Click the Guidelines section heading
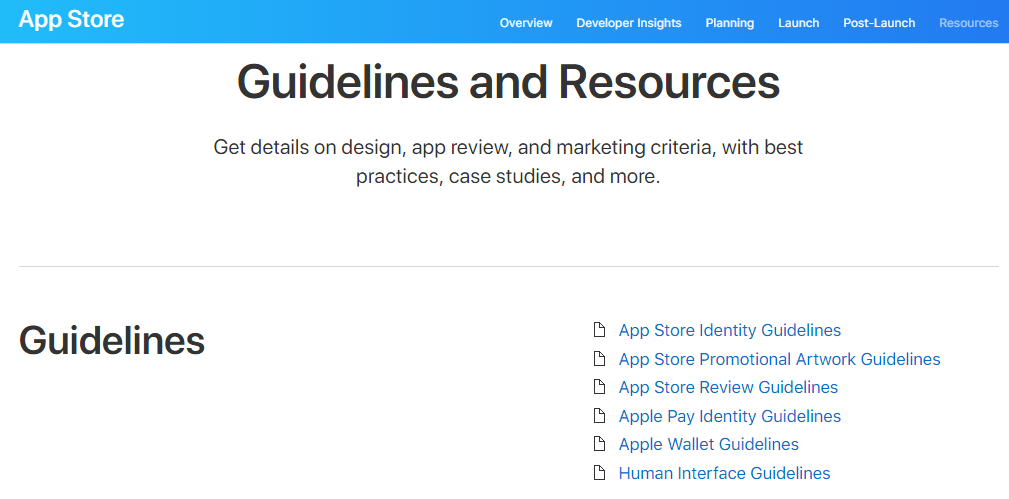The image size is (1009, 499). coord(112,341)
